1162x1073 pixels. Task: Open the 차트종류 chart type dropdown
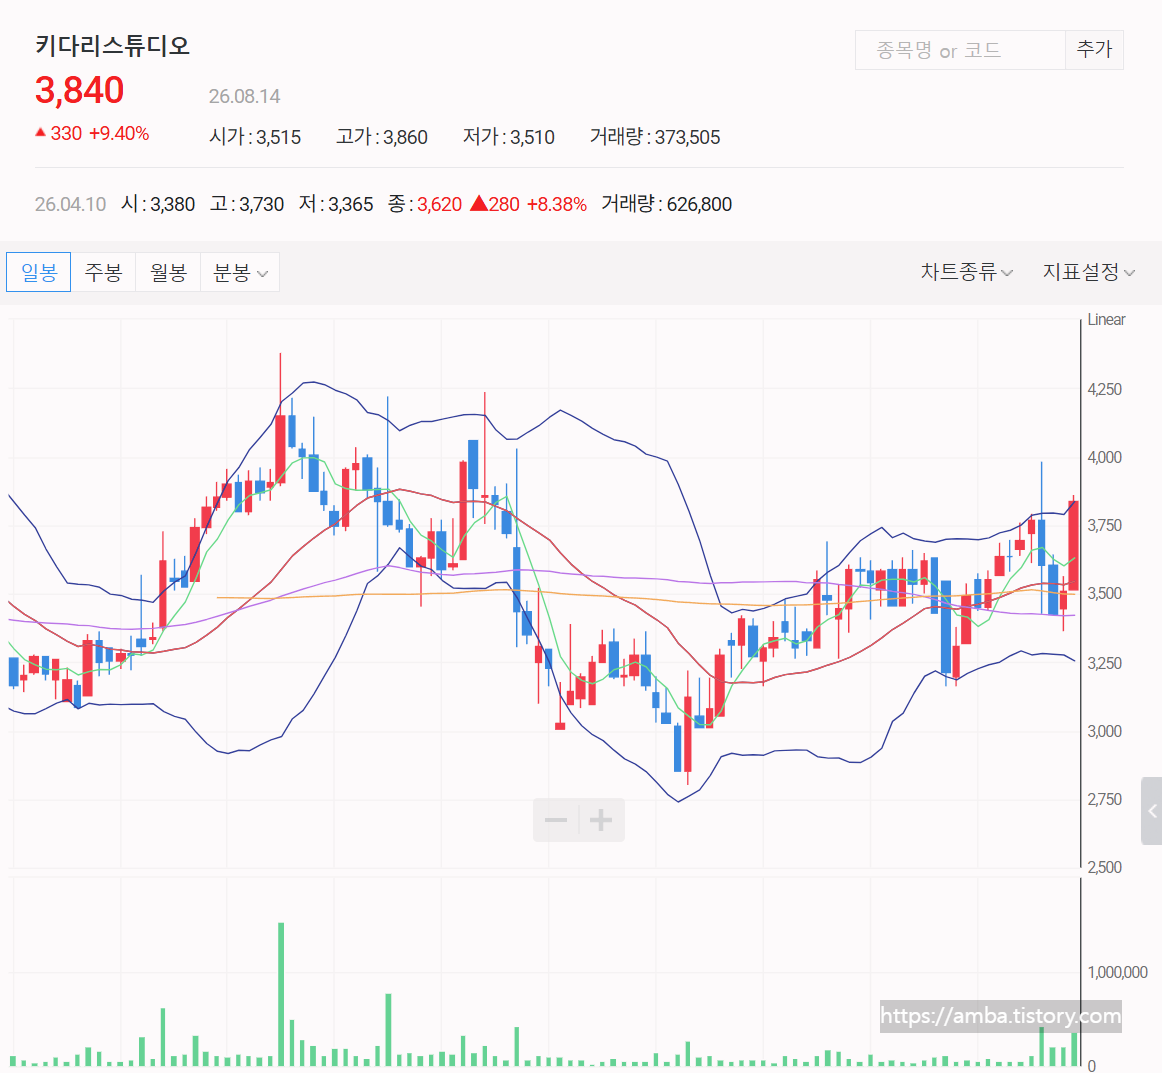click(966, 272)
